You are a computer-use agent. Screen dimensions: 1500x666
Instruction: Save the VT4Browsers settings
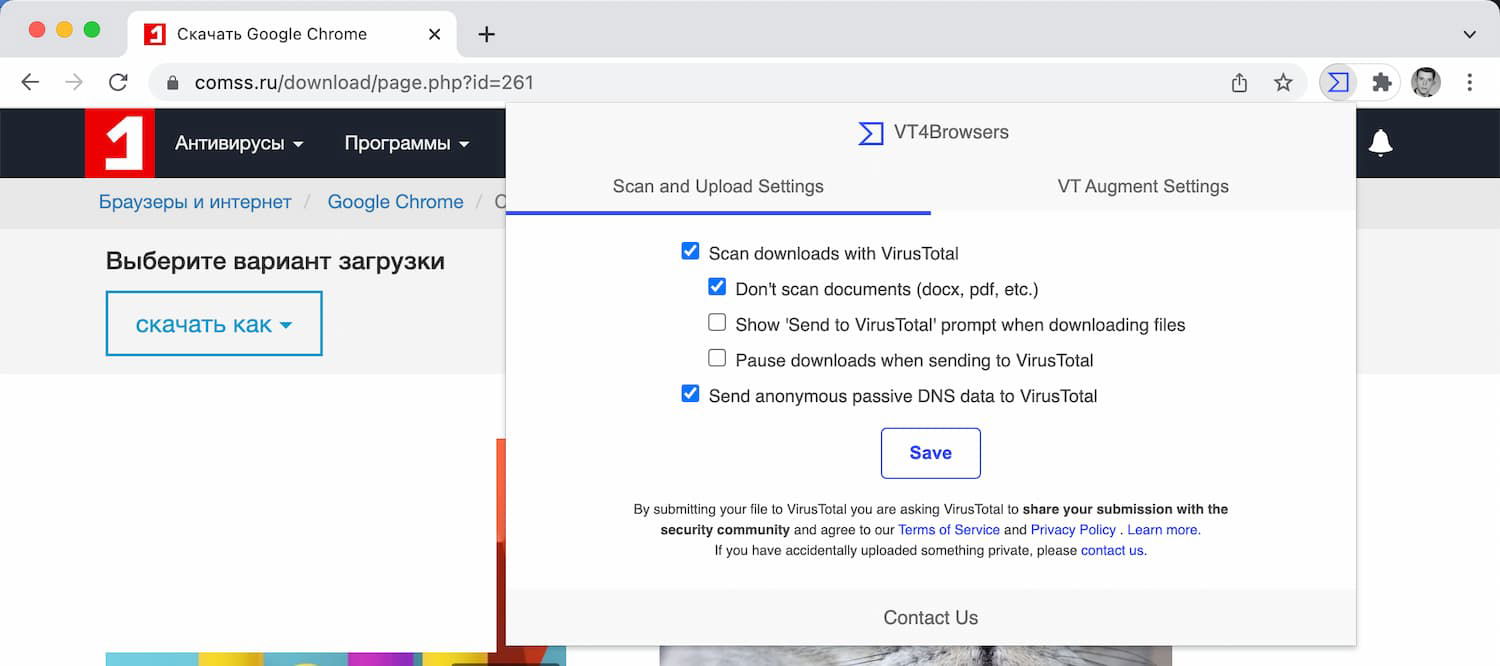pos(930,453)
